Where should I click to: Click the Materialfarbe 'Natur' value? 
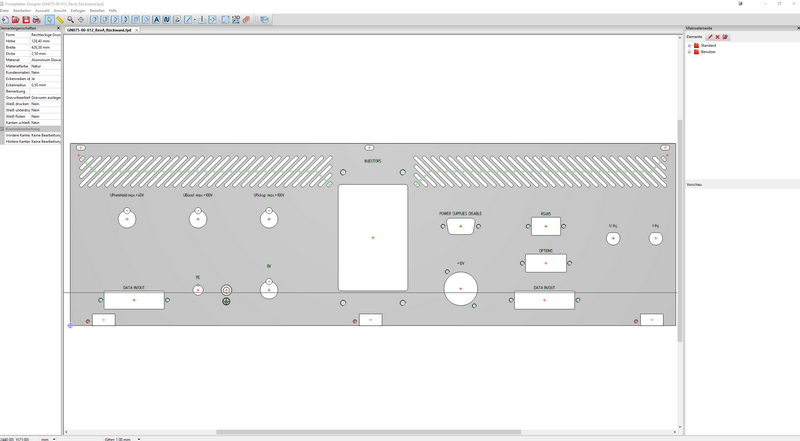pyautogui.click(x=45, y=66)
